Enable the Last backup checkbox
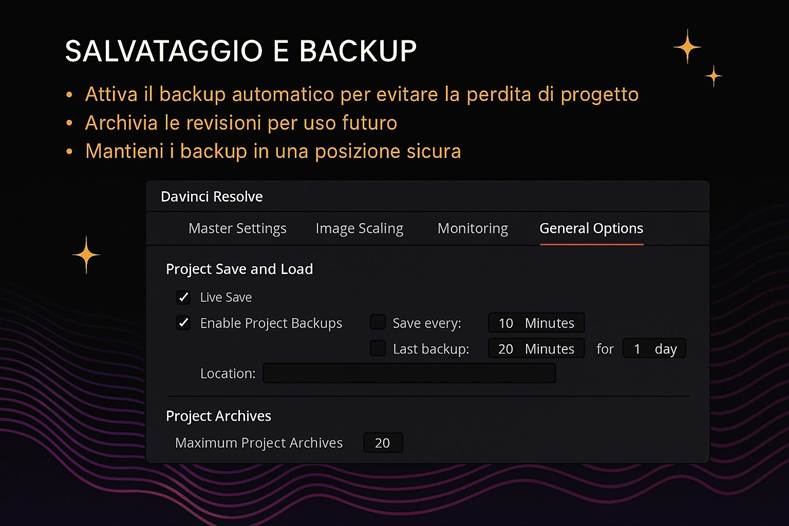 click(x=378, y=348)
